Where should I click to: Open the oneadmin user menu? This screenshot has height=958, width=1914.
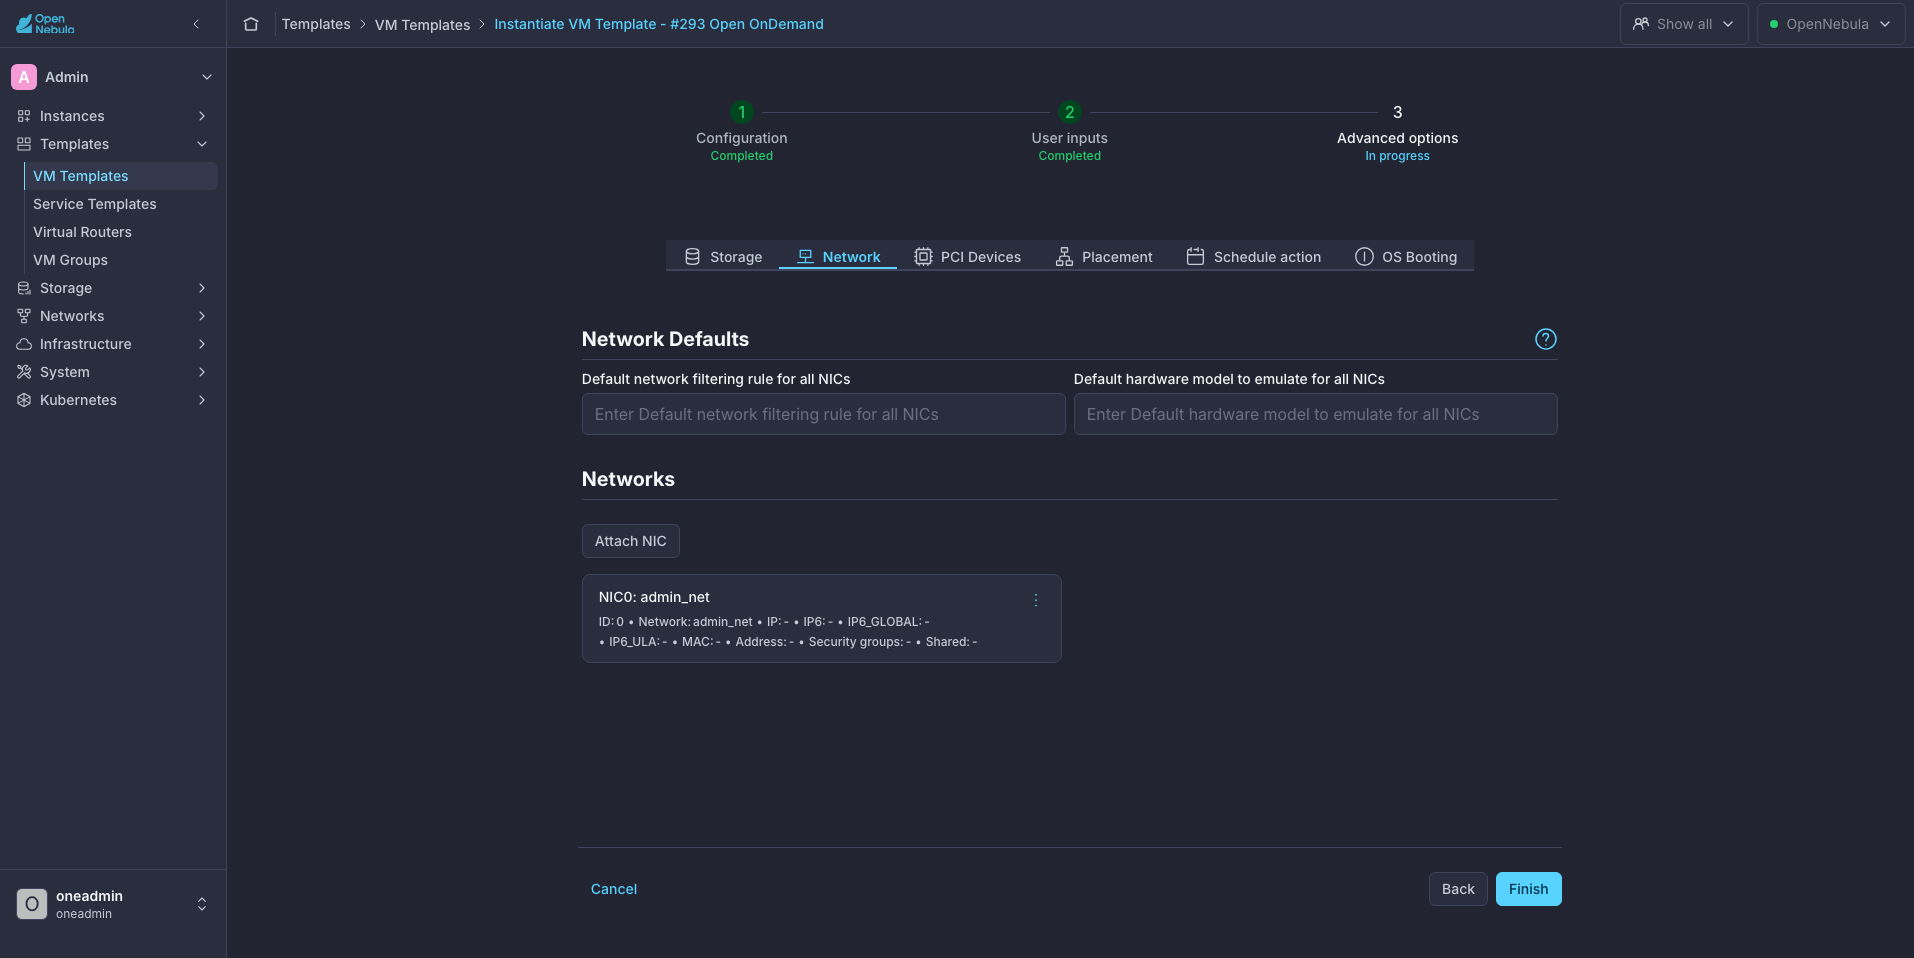pyautogui.click(x=112, y=904)
